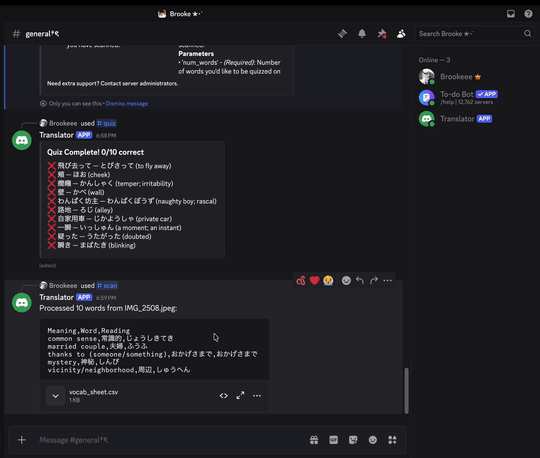Click the notification bell icon
Viewport: 540px width, 458px height.
tap(362, 34)
